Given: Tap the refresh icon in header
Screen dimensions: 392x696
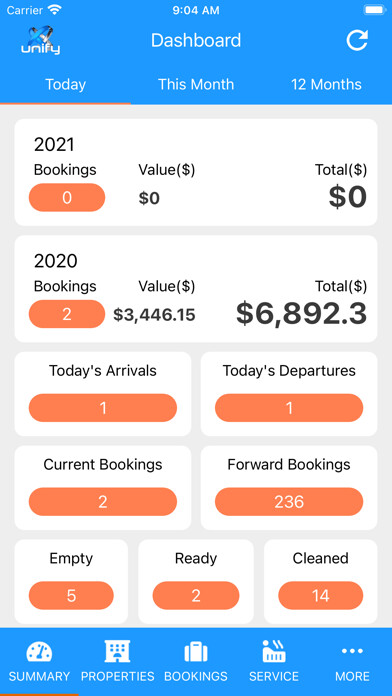Looking at the screenshot, I should coord(357,40).
